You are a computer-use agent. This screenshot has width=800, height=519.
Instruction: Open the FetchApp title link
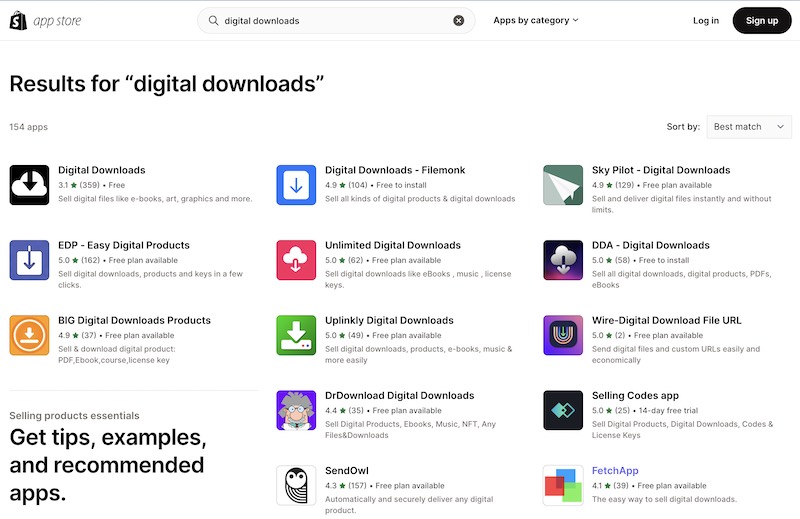coord(615,471)
